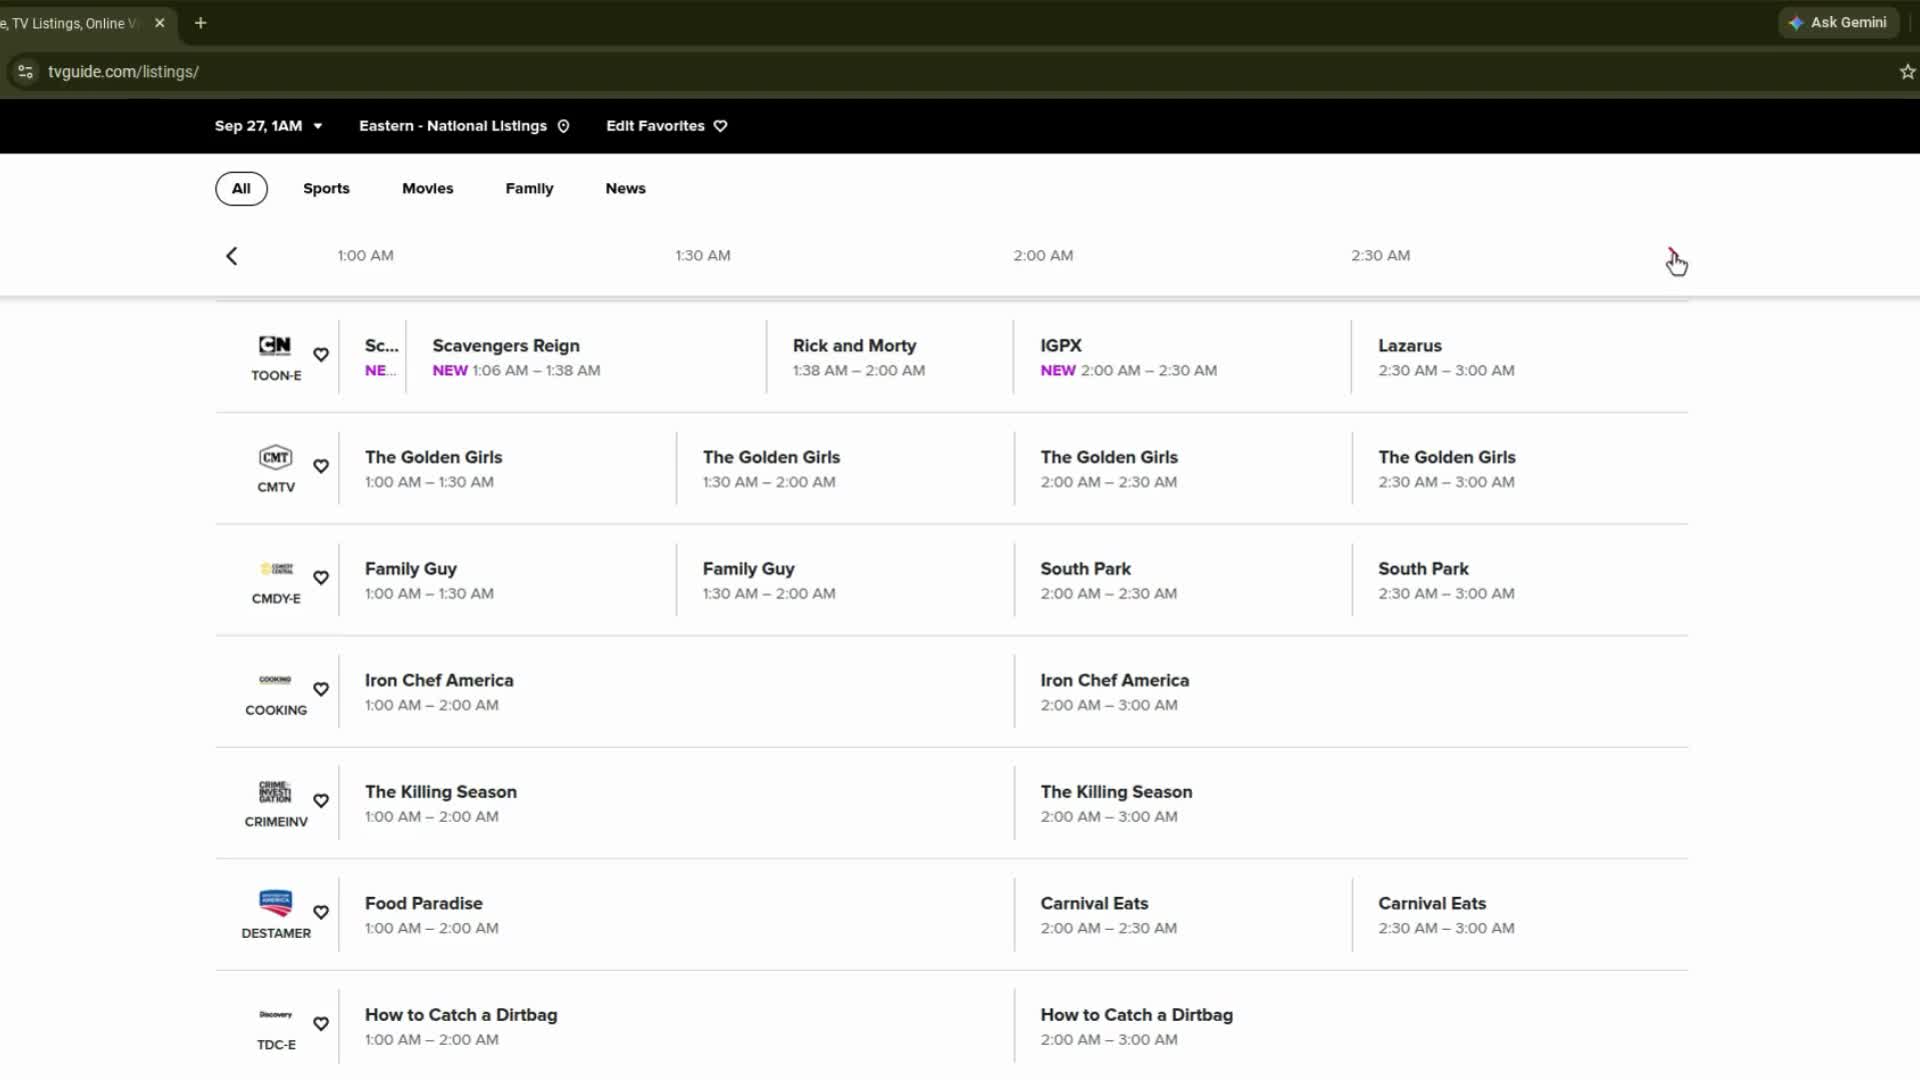The height and width of the screenshot is (1080, 1920).
Task: Go to earlier times with left arrow
Action: (x=232, y=256)
